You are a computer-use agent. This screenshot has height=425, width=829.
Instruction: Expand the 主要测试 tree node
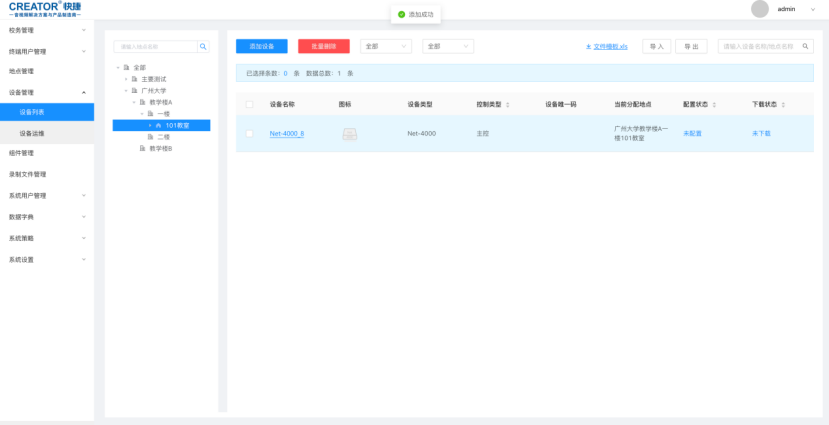click(x=126, y=79)
